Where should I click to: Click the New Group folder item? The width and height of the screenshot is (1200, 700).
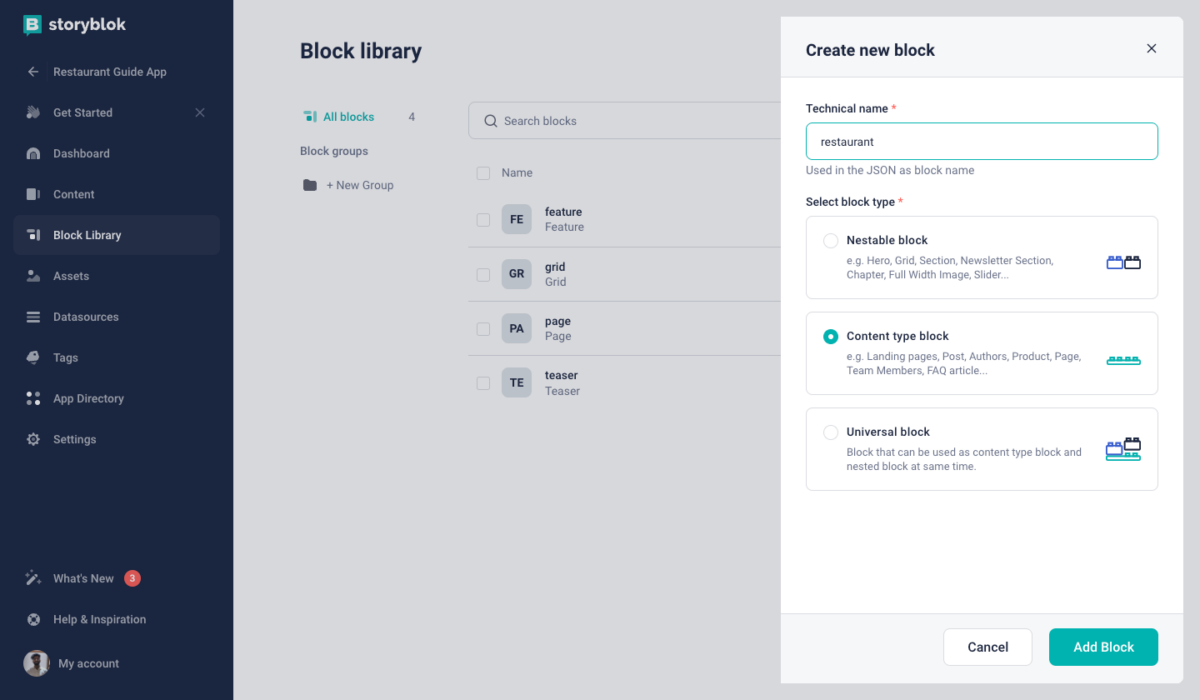[x=349, y=185]
